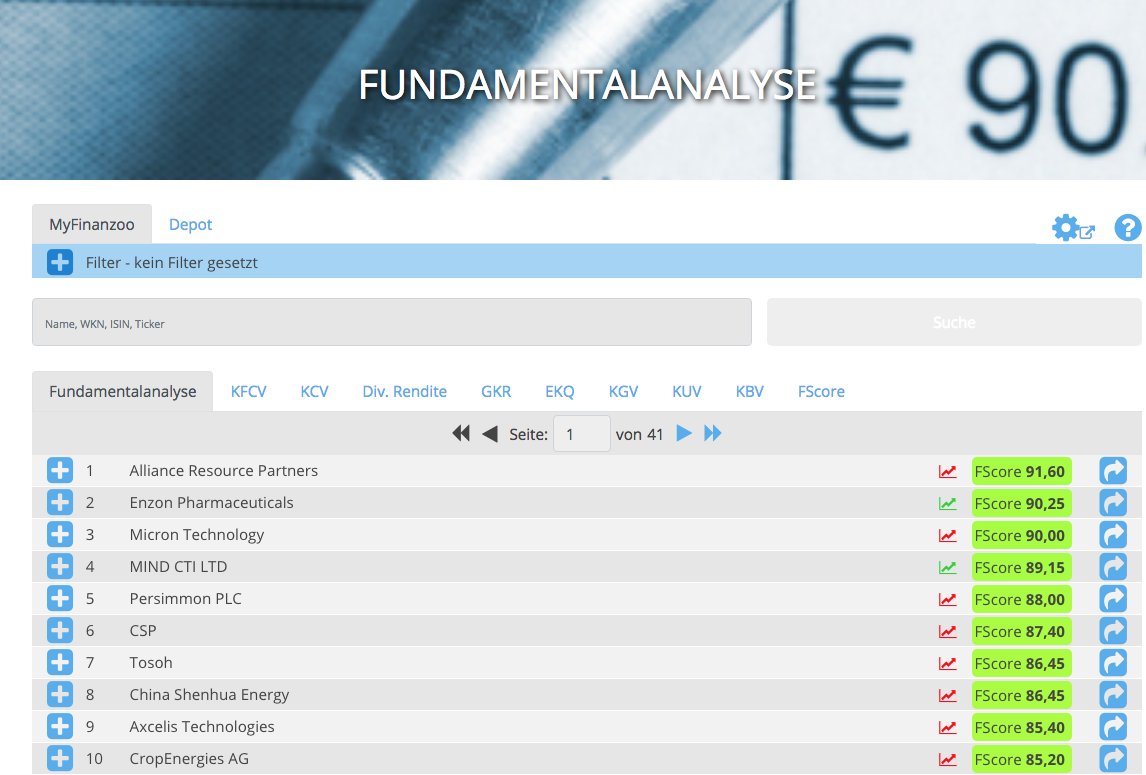Click share arrow for MIND CTI LTD

pyautogui.click(x=1113, y=567)
